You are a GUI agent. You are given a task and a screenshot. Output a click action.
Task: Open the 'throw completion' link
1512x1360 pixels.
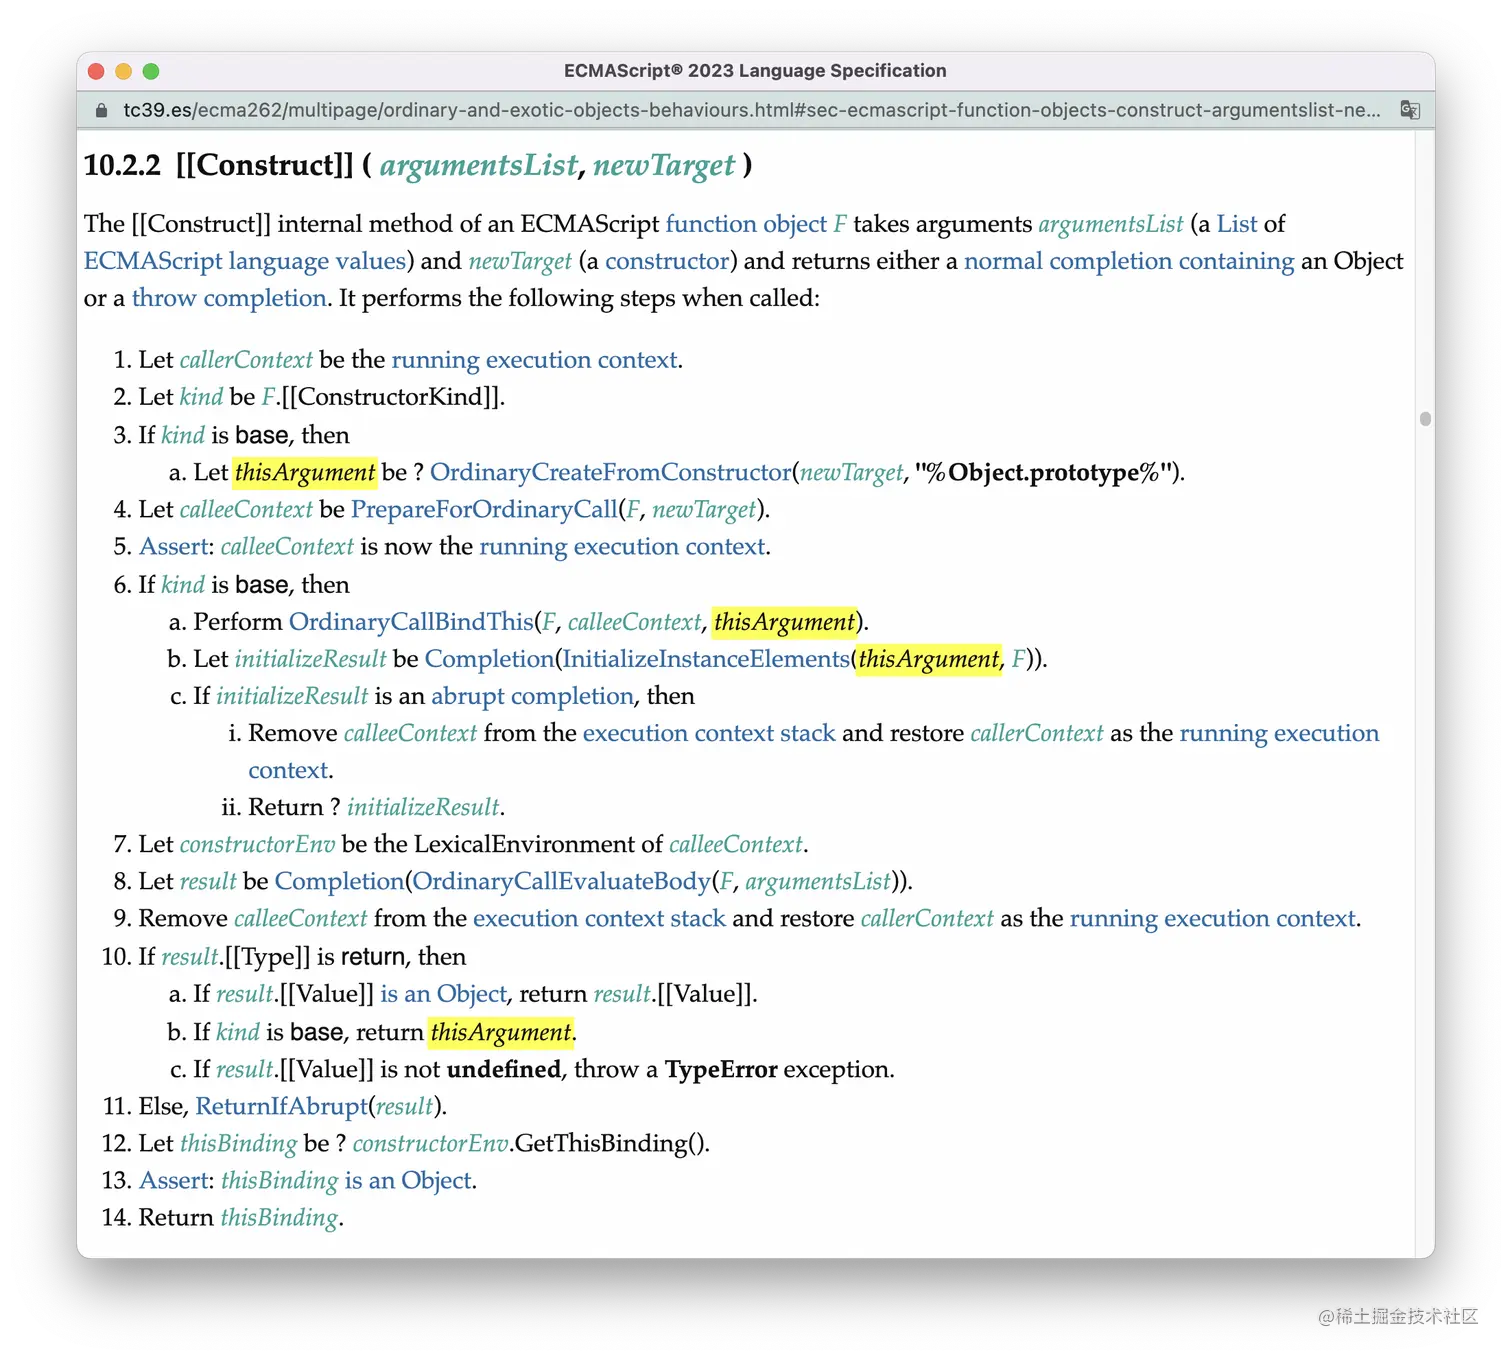pyautogui.click(x=229, y=298)
